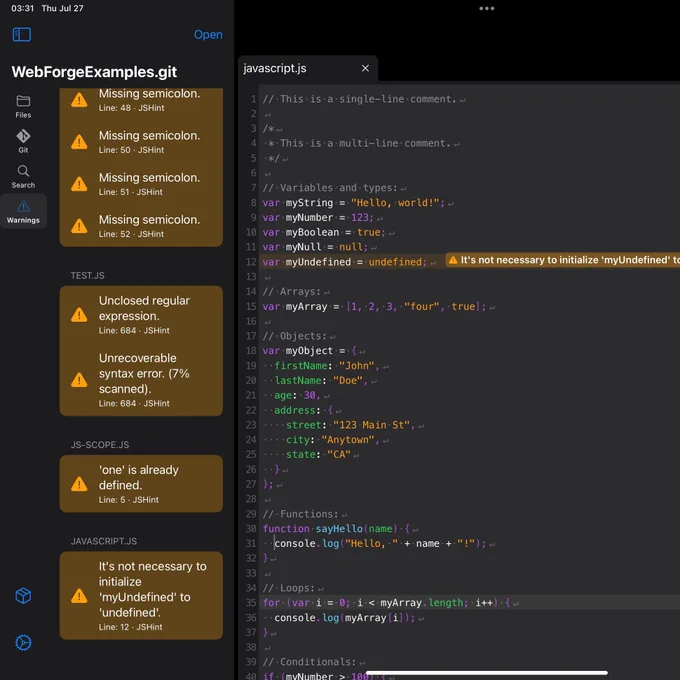Click the Thu Jul 27 date
The image size is (680, 680).
pos(62,8)
